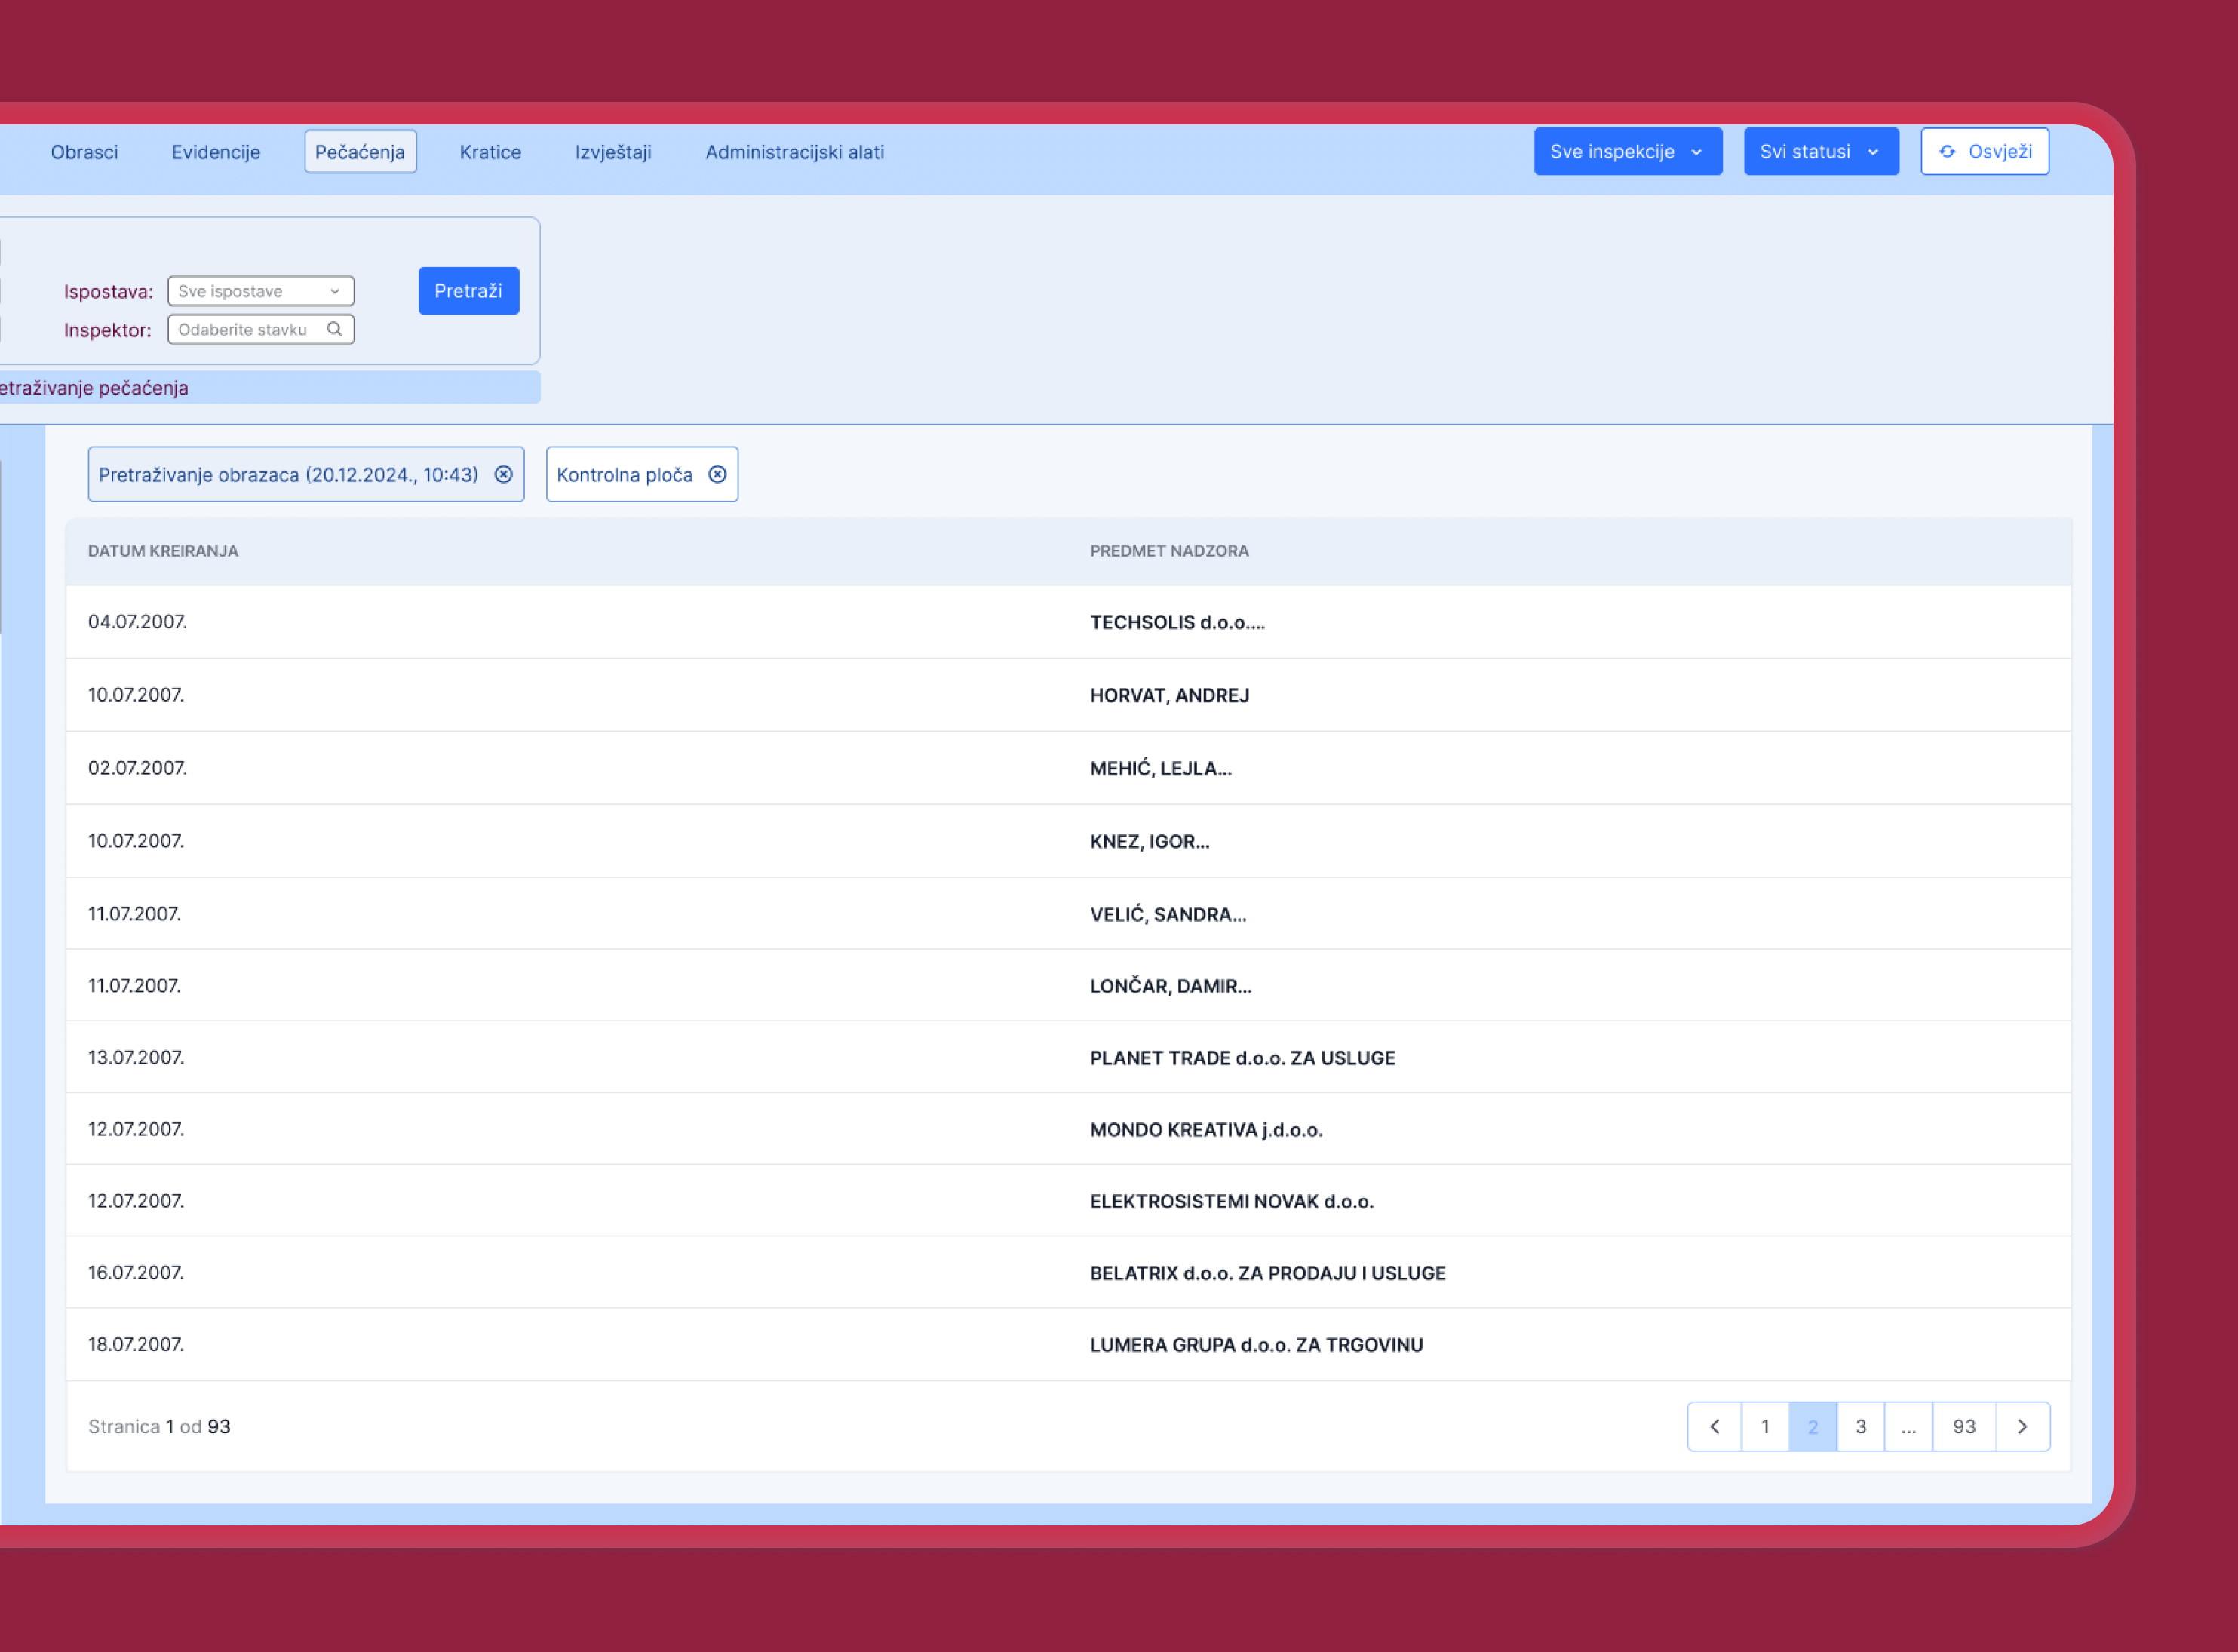Close the Kontrolna ploča tab

717,474
